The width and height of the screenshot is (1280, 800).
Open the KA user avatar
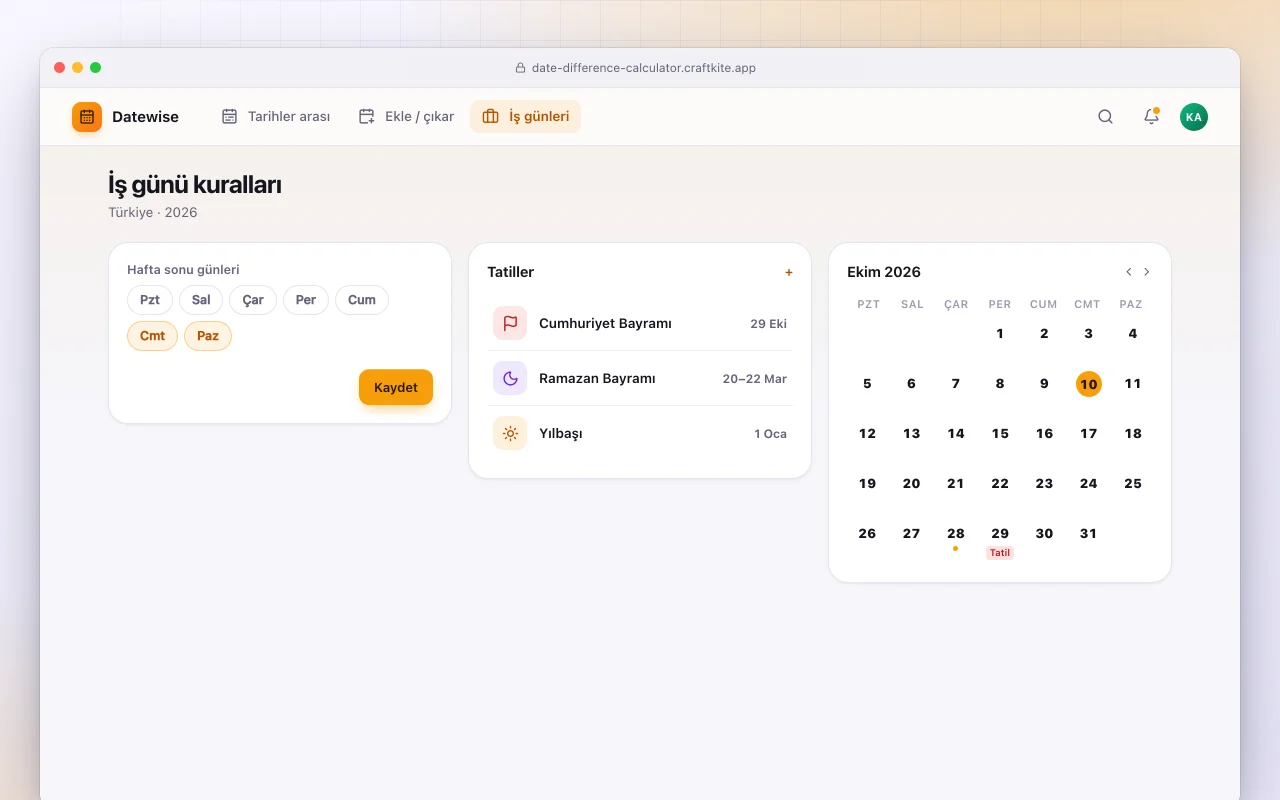point(1193,117)
